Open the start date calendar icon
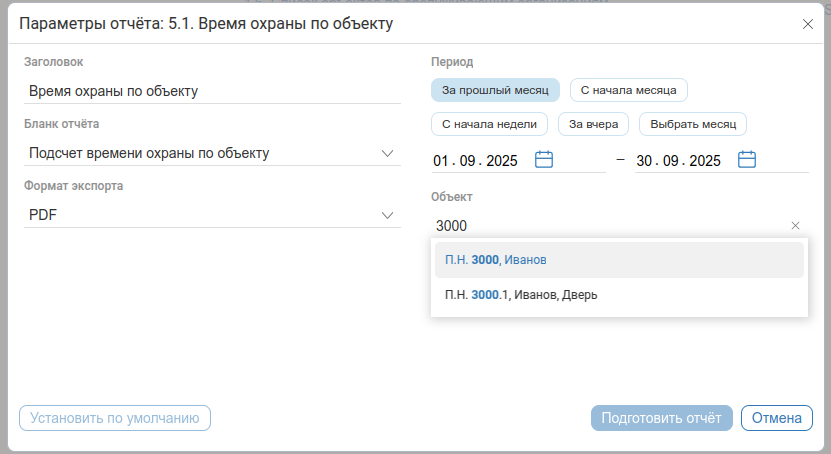831x454 pixels. (544, 159)
